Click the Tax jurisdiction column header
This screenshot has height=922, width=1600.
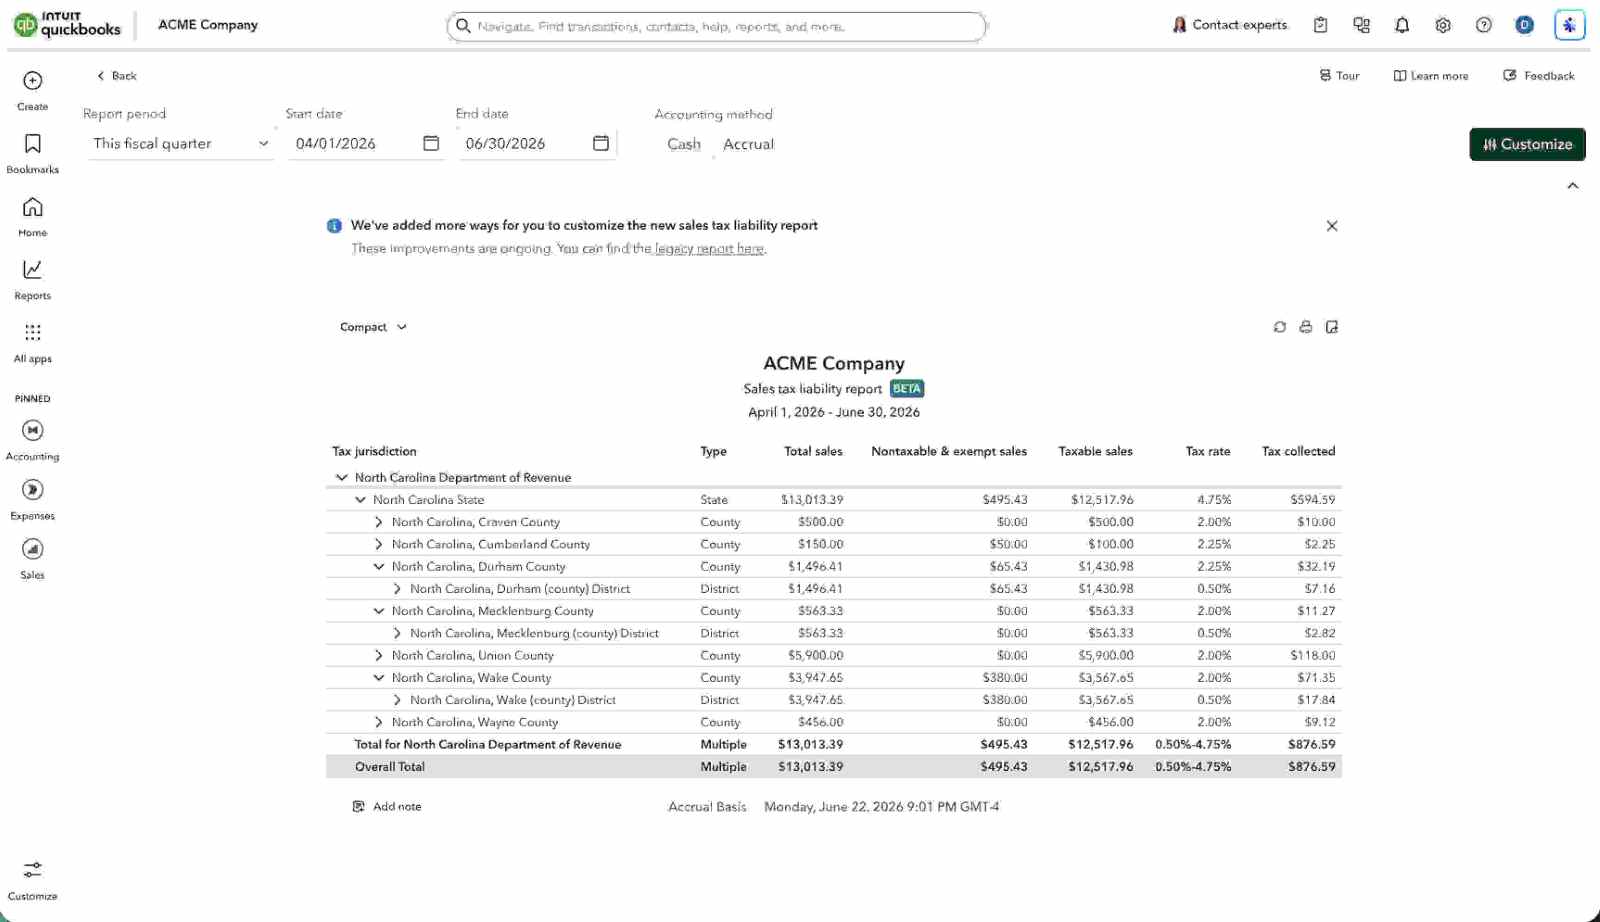tap(374, 451)
